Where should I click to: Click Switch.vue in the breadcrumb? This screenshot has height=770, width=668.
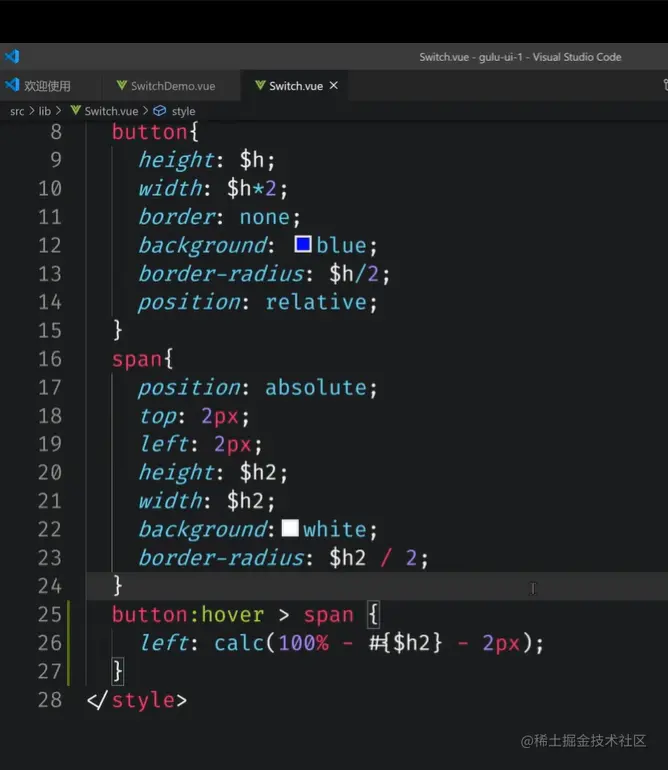tap(111, 111)
